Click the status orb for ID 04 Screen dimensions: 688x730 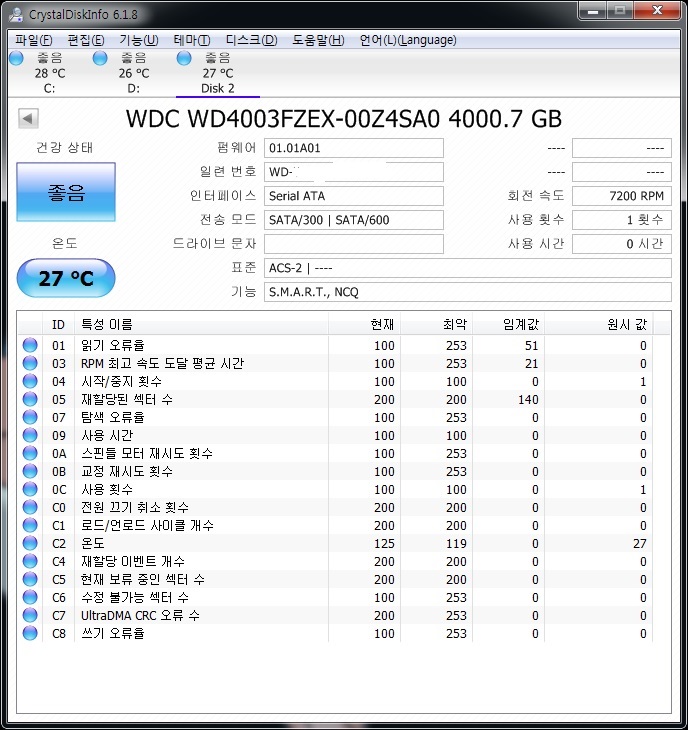[x=30, y=381]
